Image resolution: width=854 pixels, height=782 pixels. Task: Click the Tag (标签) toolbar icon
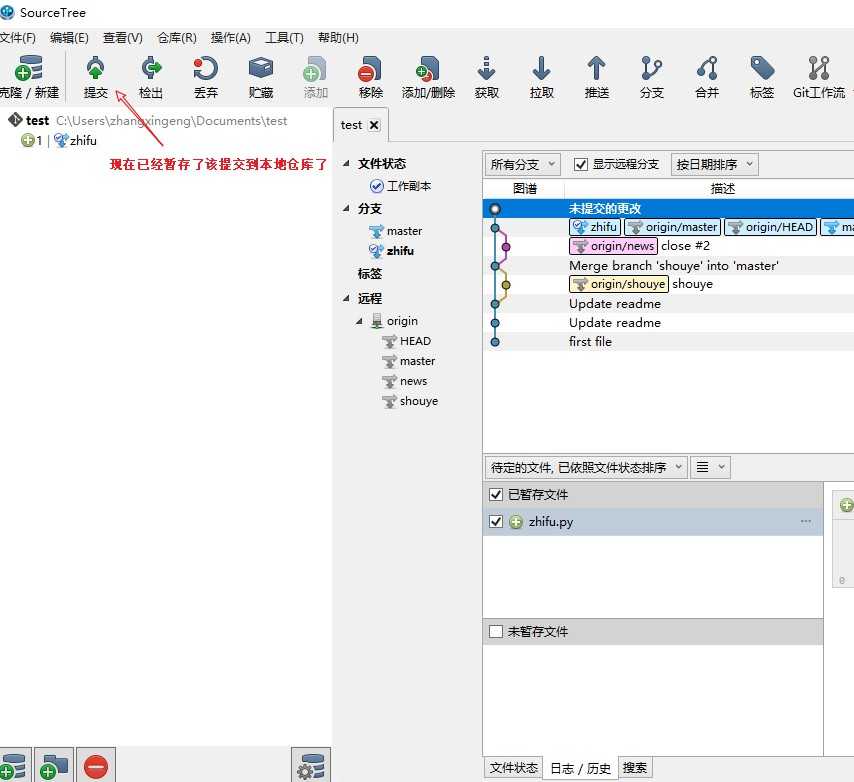pyautogui.click(x=762, y=69)
